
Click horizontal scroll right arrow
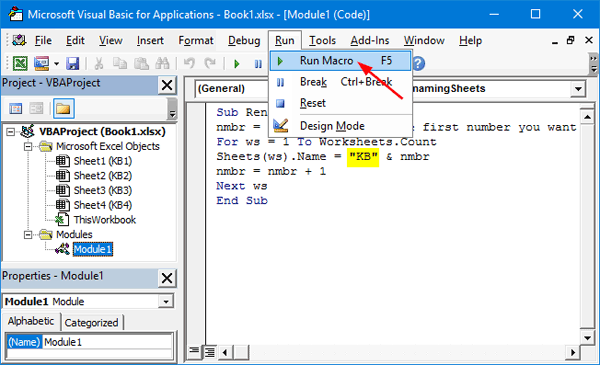[x=572, y=352]
